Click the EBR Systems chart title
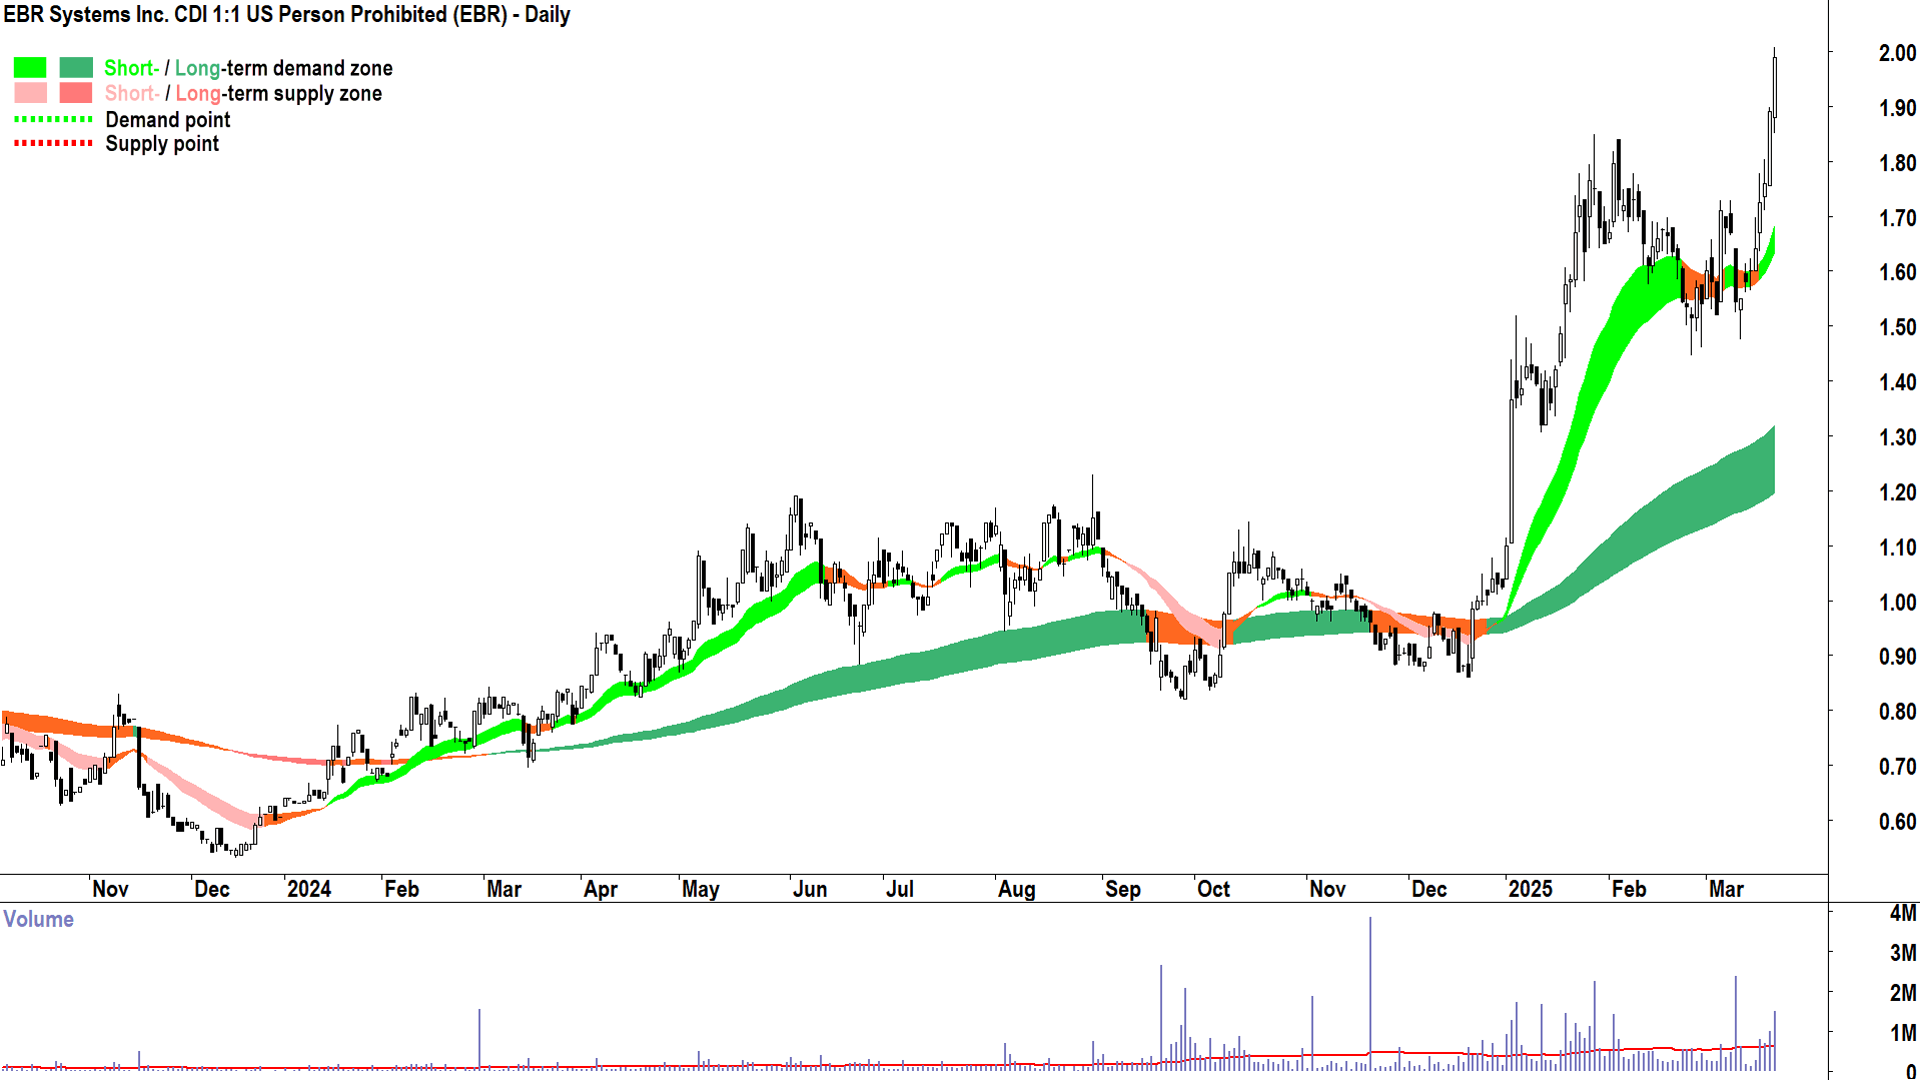This screenshot has width=1920, height=1080. (286, 15)
